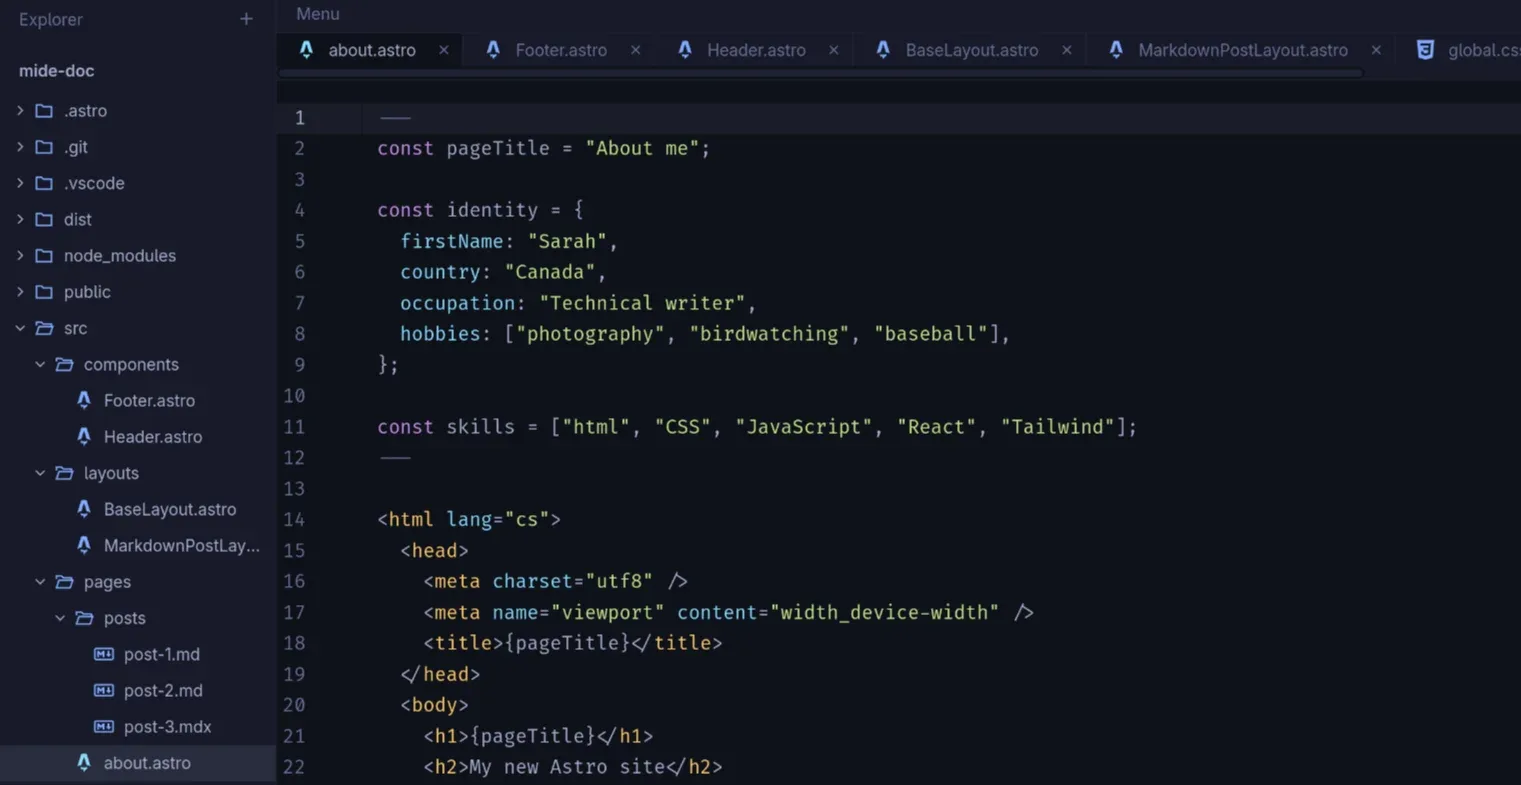Close the BaseLayout.astro tab
1521x785 pixels.
coord(1067,50)
